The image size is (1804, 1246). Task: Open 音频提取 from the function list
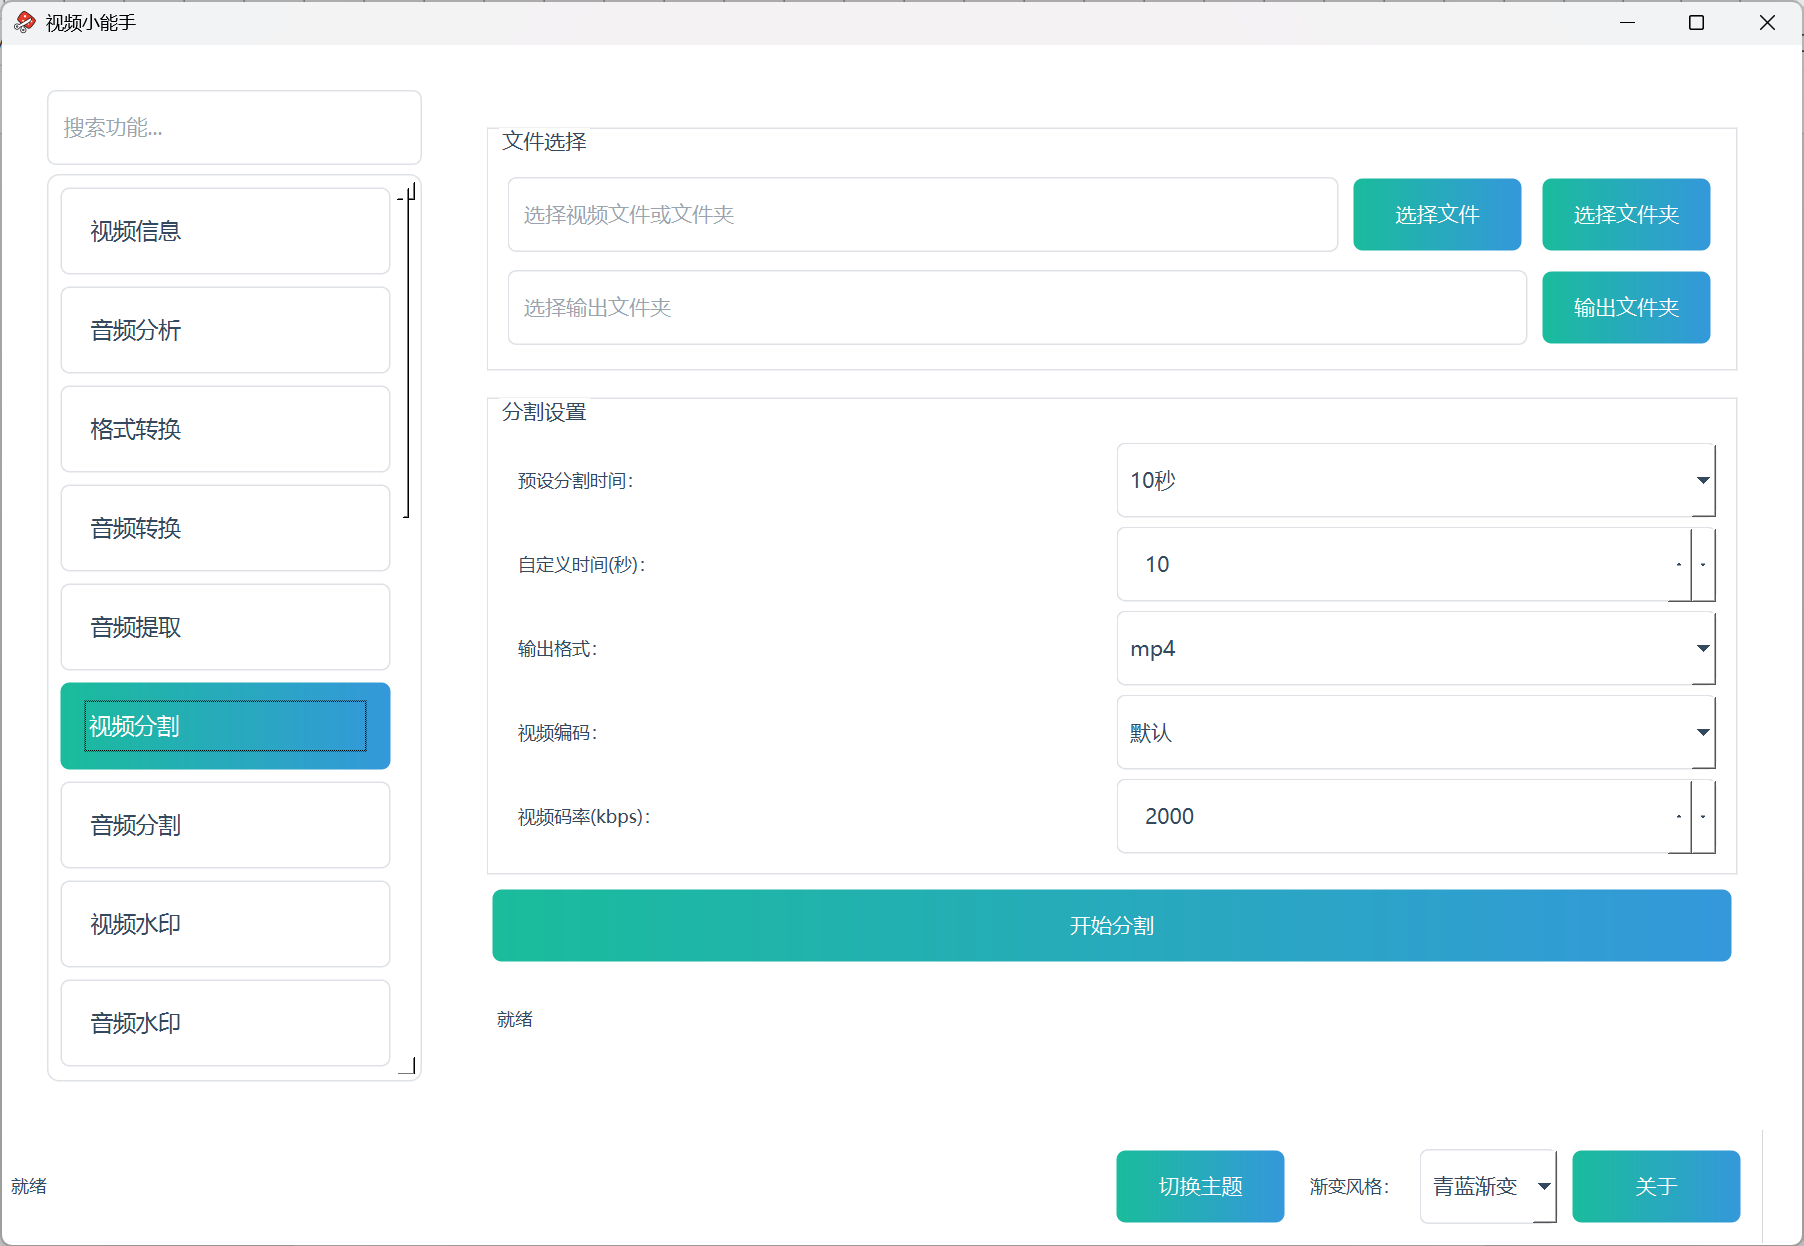pyautogui.click(x=225, y=627)
